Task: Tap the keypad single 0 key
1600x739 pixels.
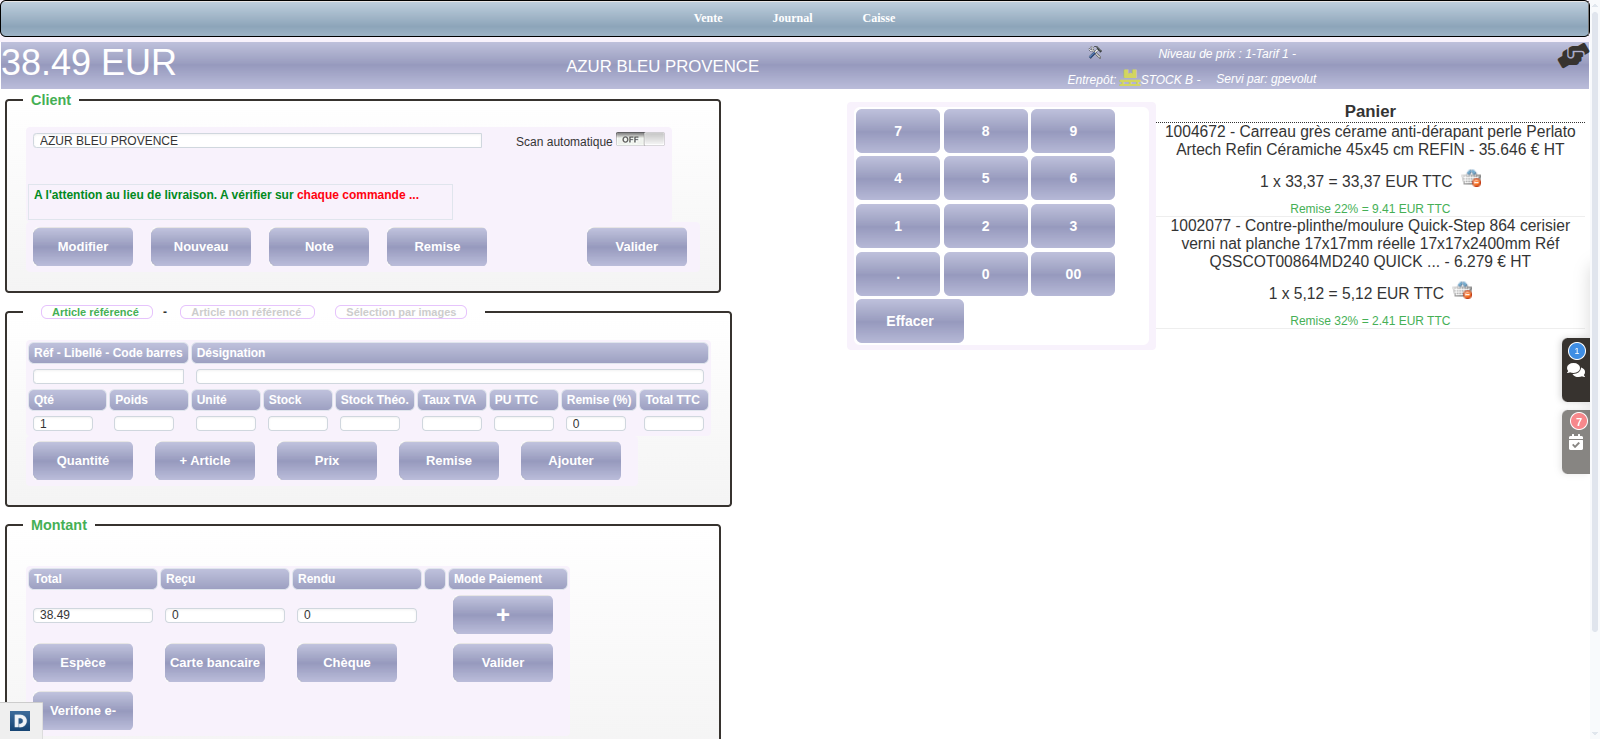Action: tap(986, 274)
